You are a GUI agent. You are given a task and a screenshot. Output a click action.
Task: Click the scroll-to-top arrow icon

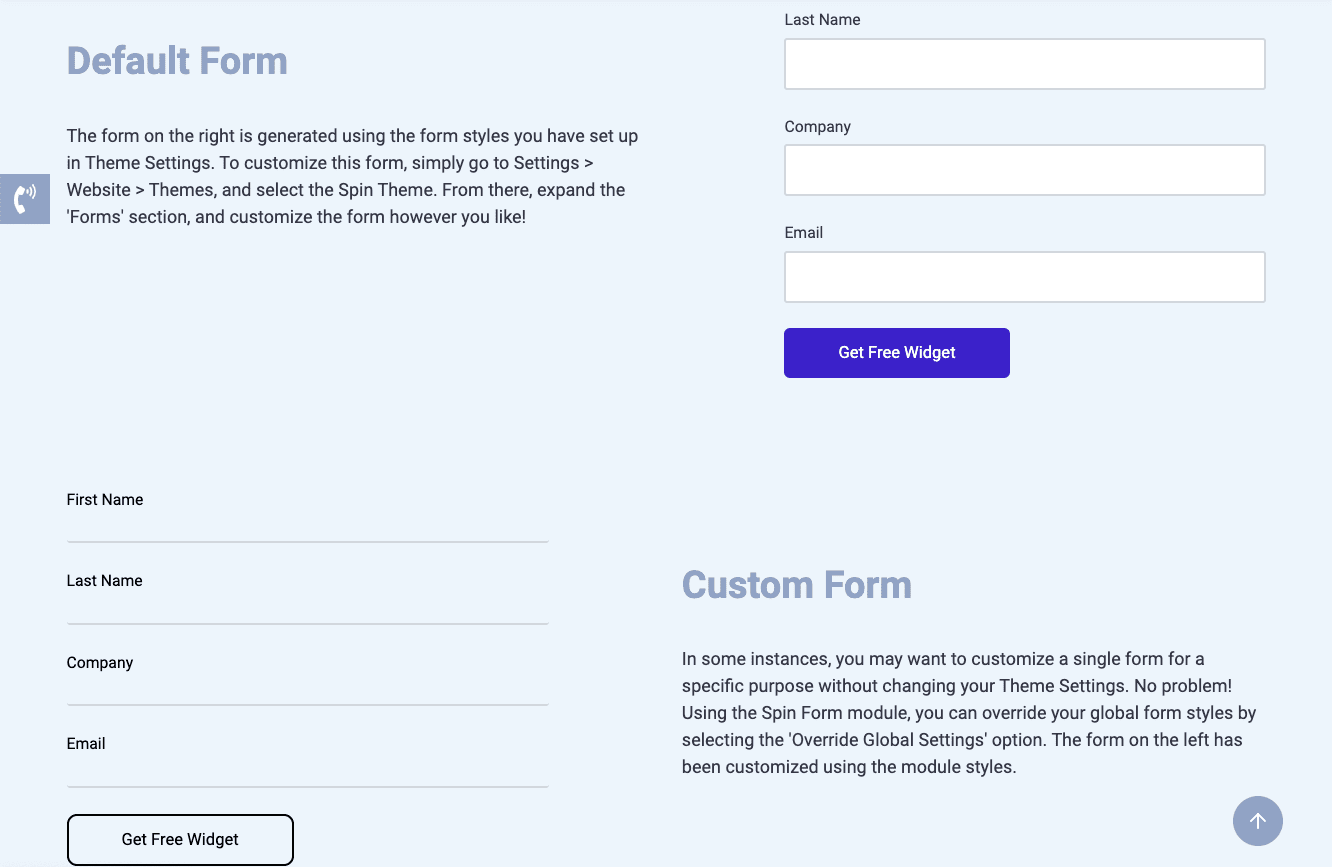tap(1257, 820)
